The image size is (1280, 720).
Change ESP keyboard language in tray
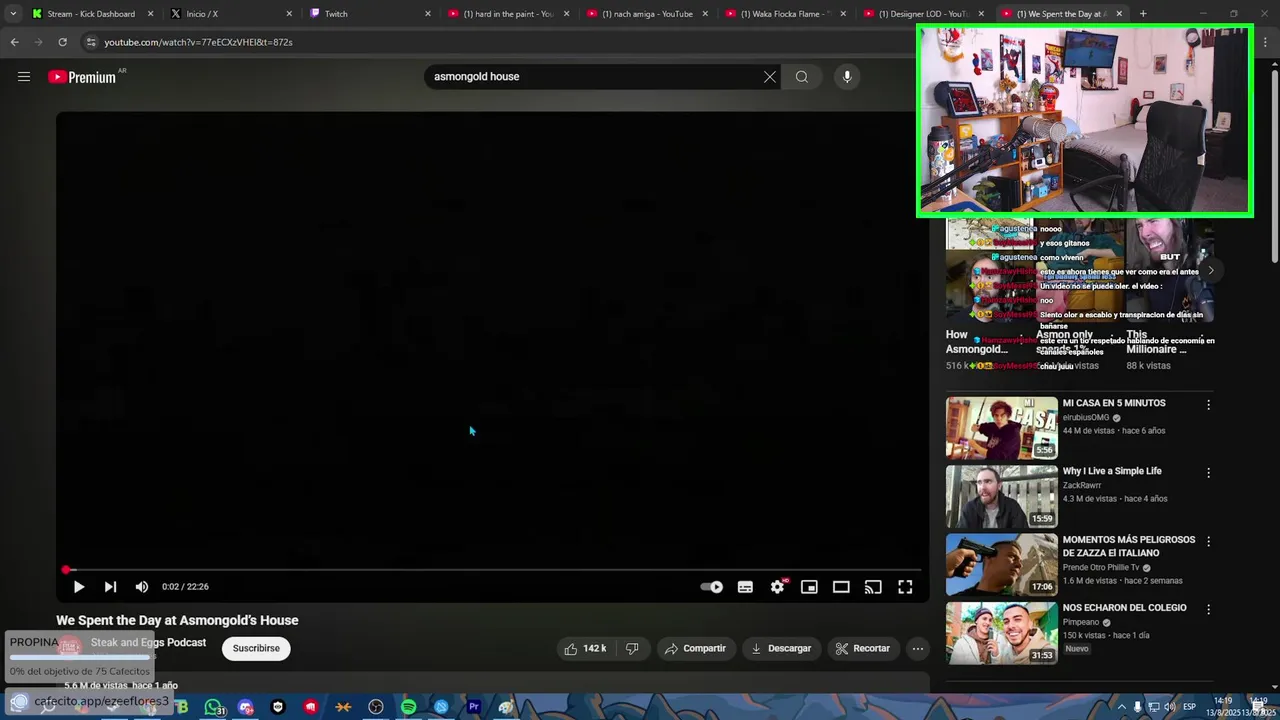point(1190,707)
